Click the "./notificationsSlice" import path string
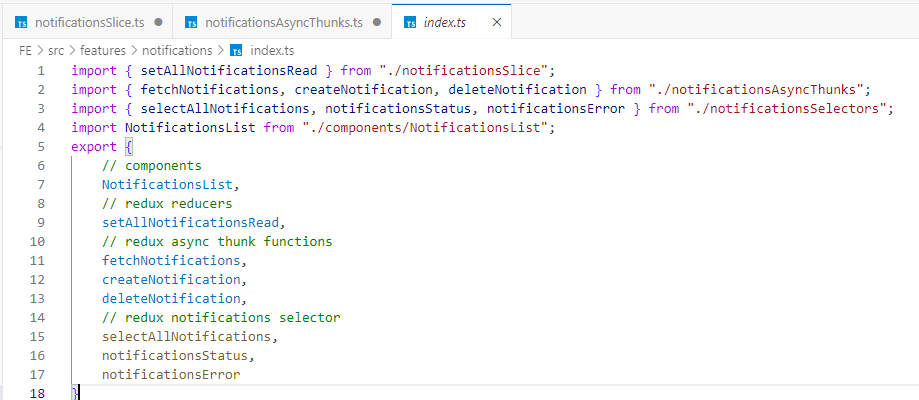Image resolution: width=919 pixels, height=400 pixels. (x=463, y=71)
